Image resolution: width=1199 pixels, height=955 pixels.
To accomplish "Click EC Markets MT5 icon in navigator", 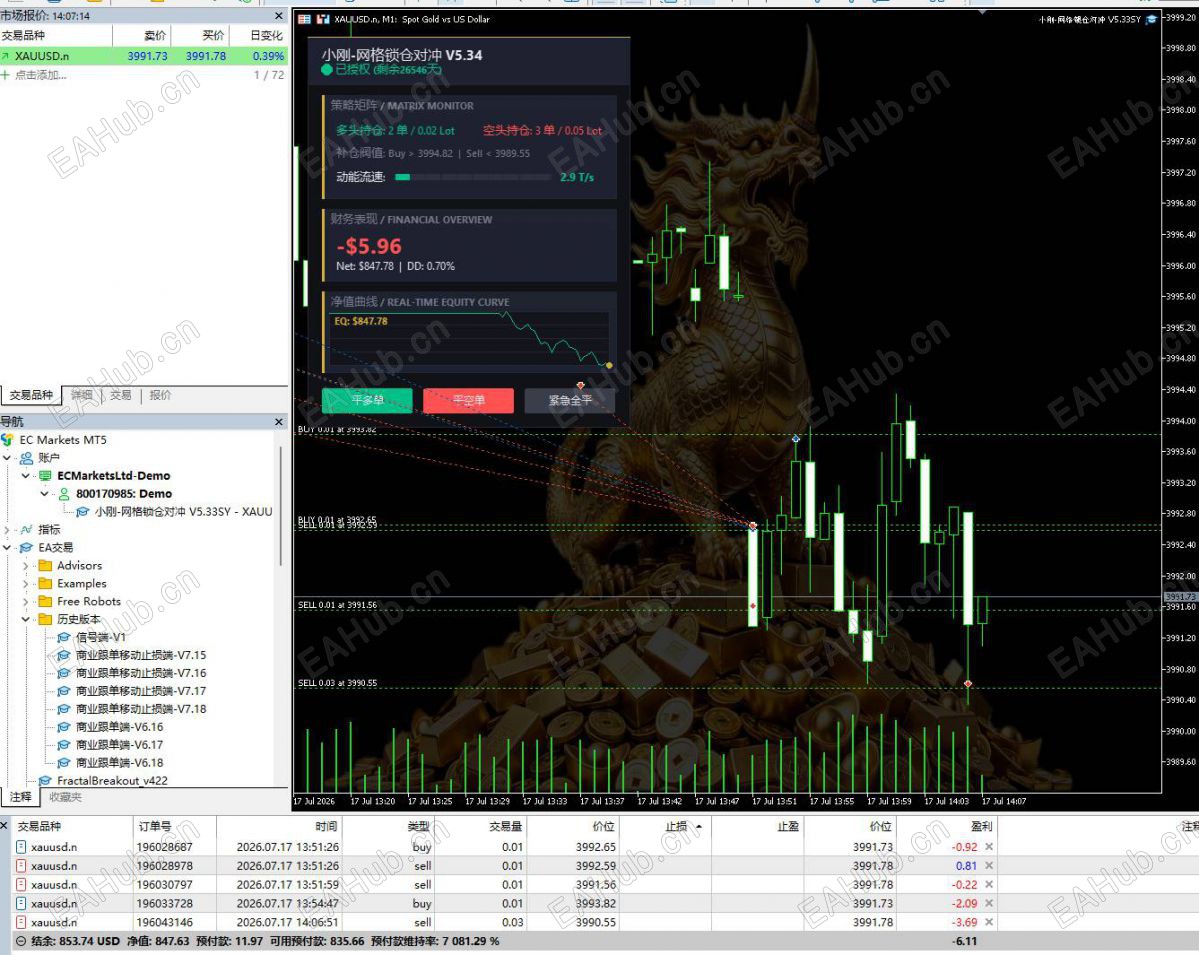I will pos(8,440).
